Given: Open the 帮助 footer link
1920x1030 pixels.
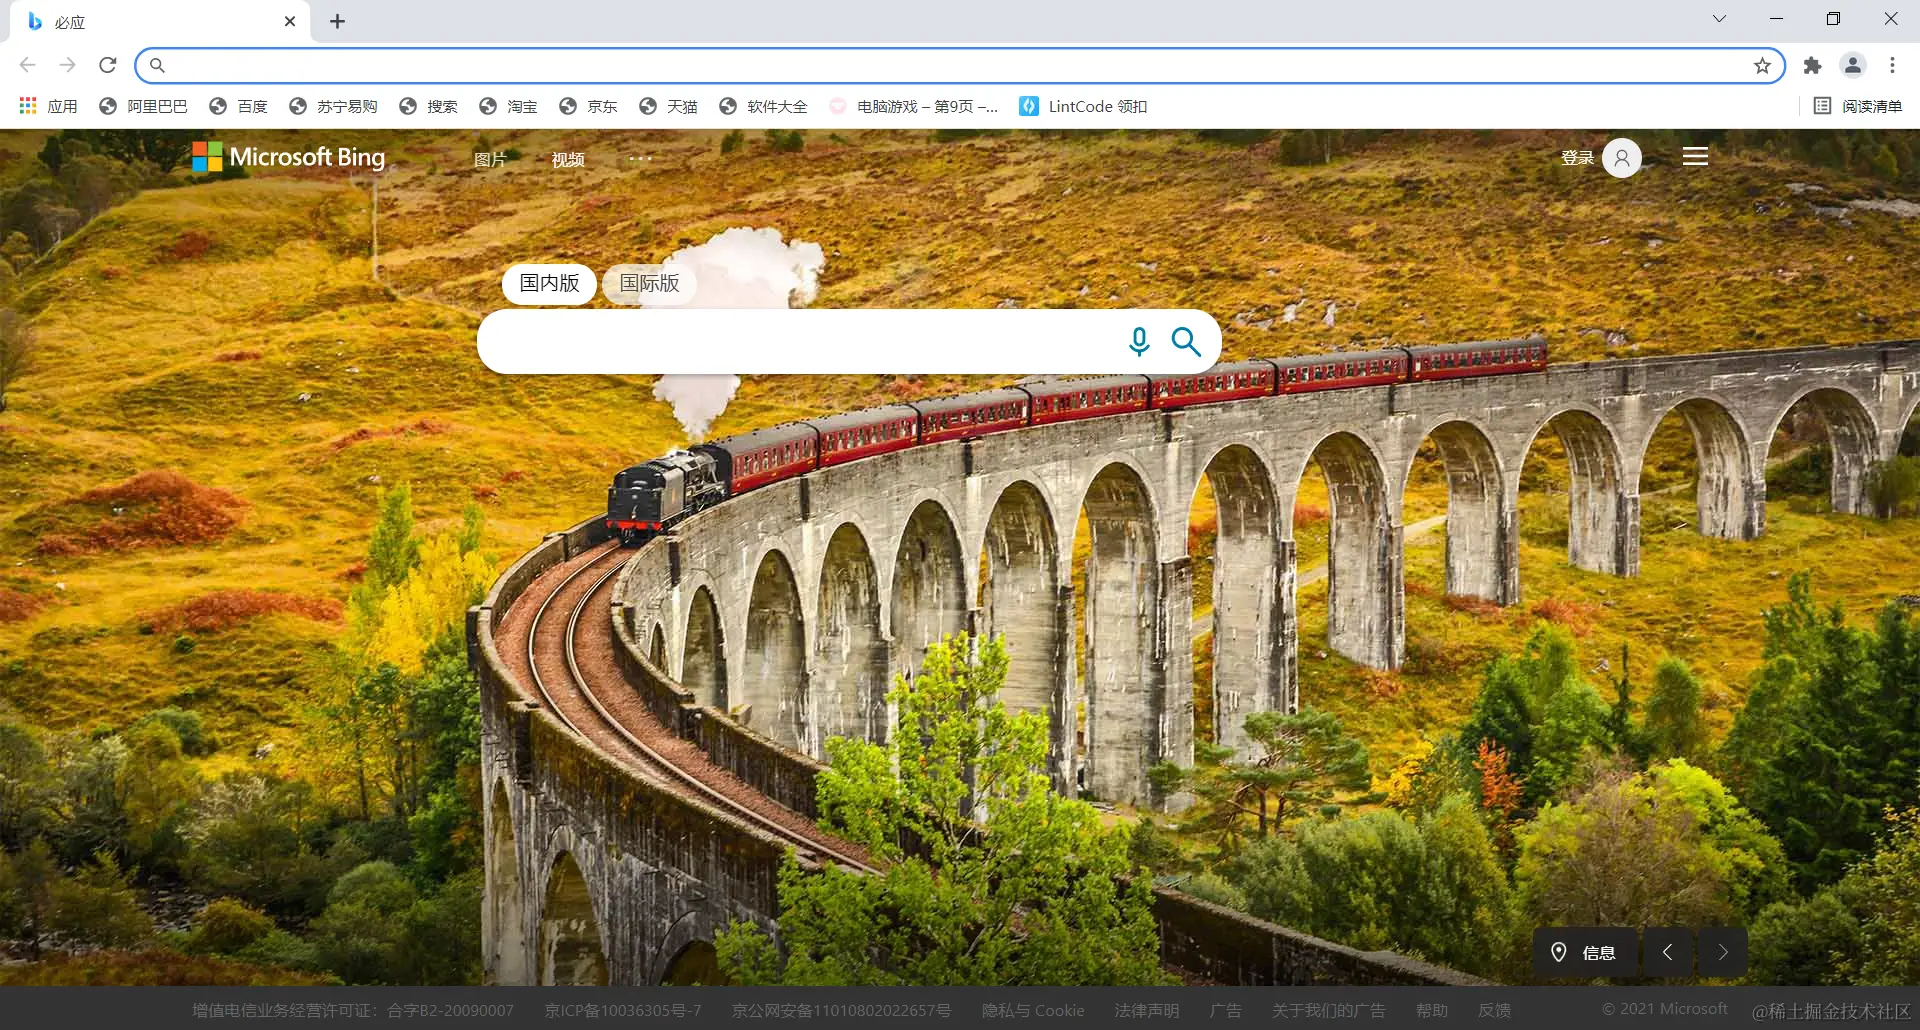Looking at the screenshot, I should click(1431, 1010).
